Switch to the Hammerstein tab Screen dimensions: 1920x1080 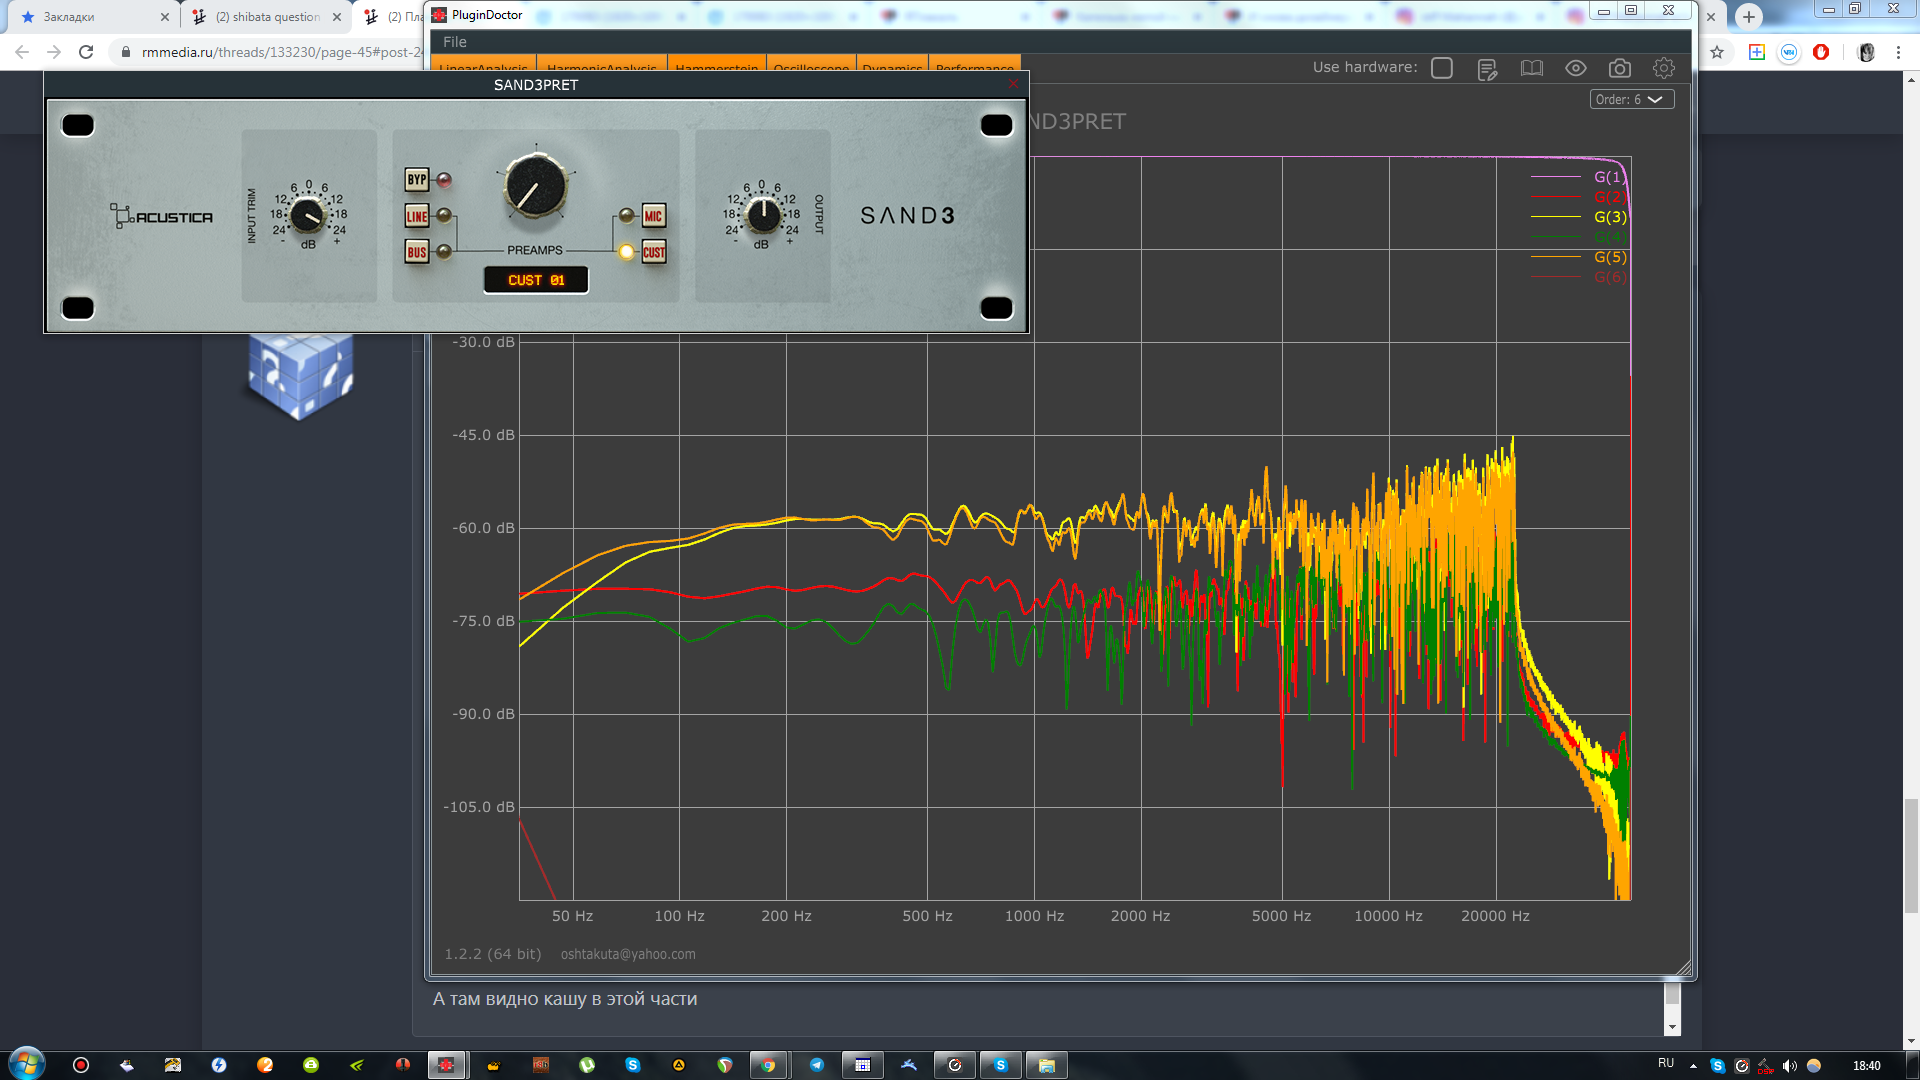pos(716,65)
